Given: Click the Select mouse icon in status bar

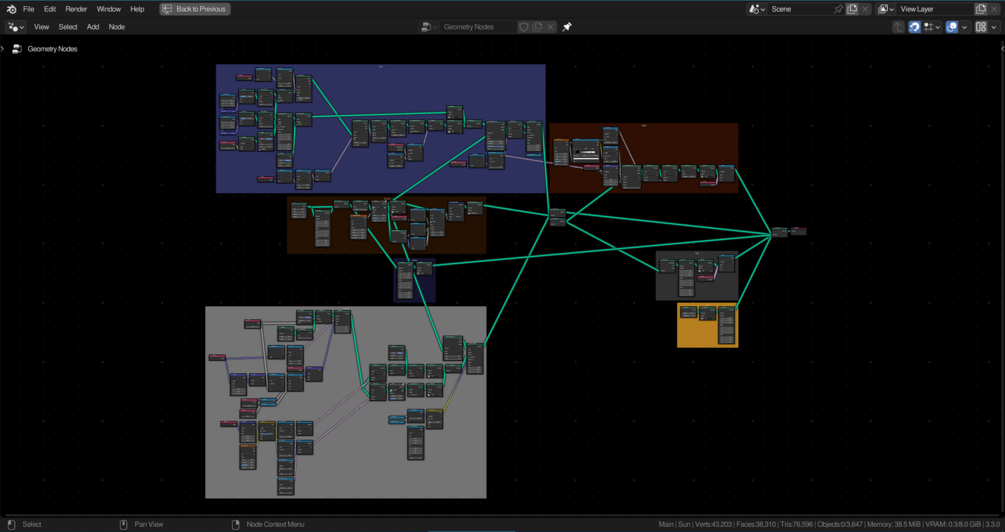Looking at the screenshot, I should (11, 524).
